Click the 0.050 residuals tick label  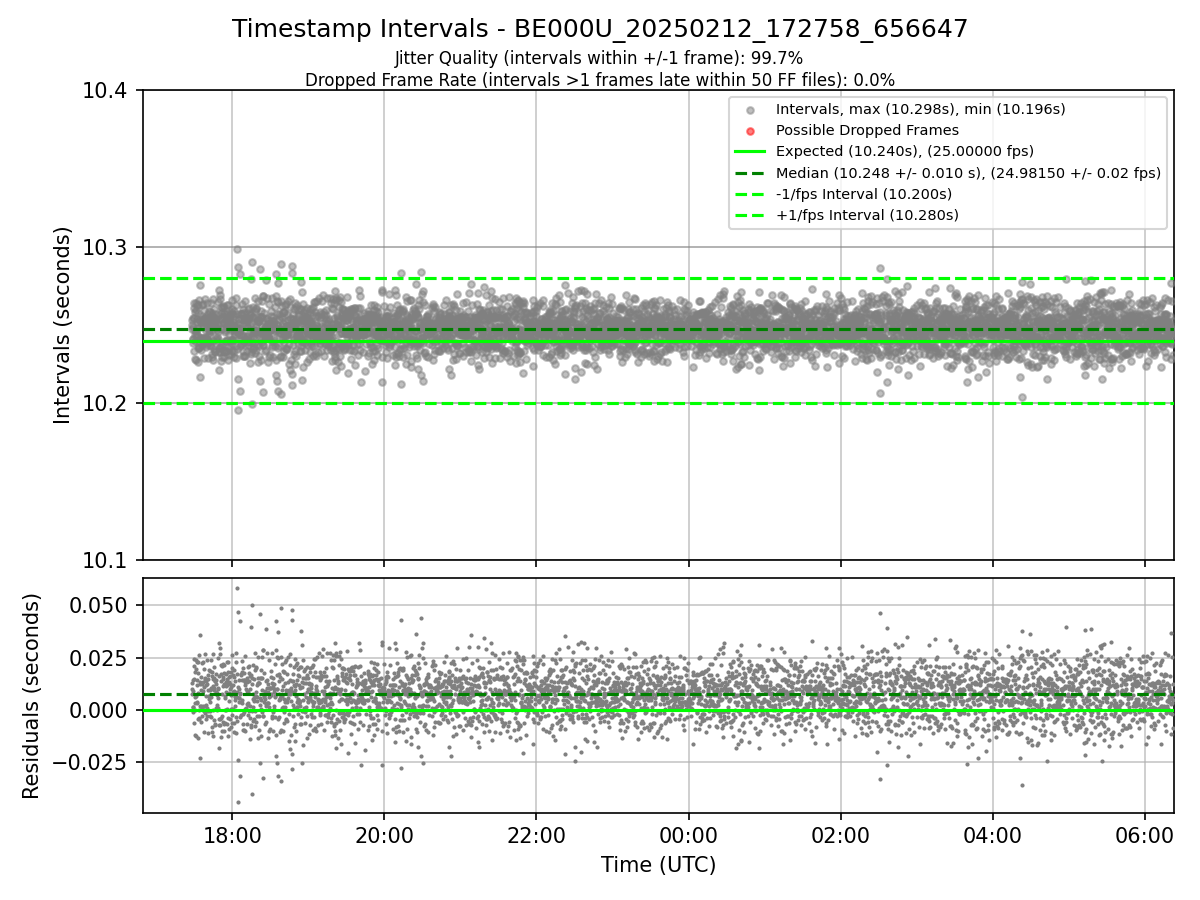click(x=99, y=605)
